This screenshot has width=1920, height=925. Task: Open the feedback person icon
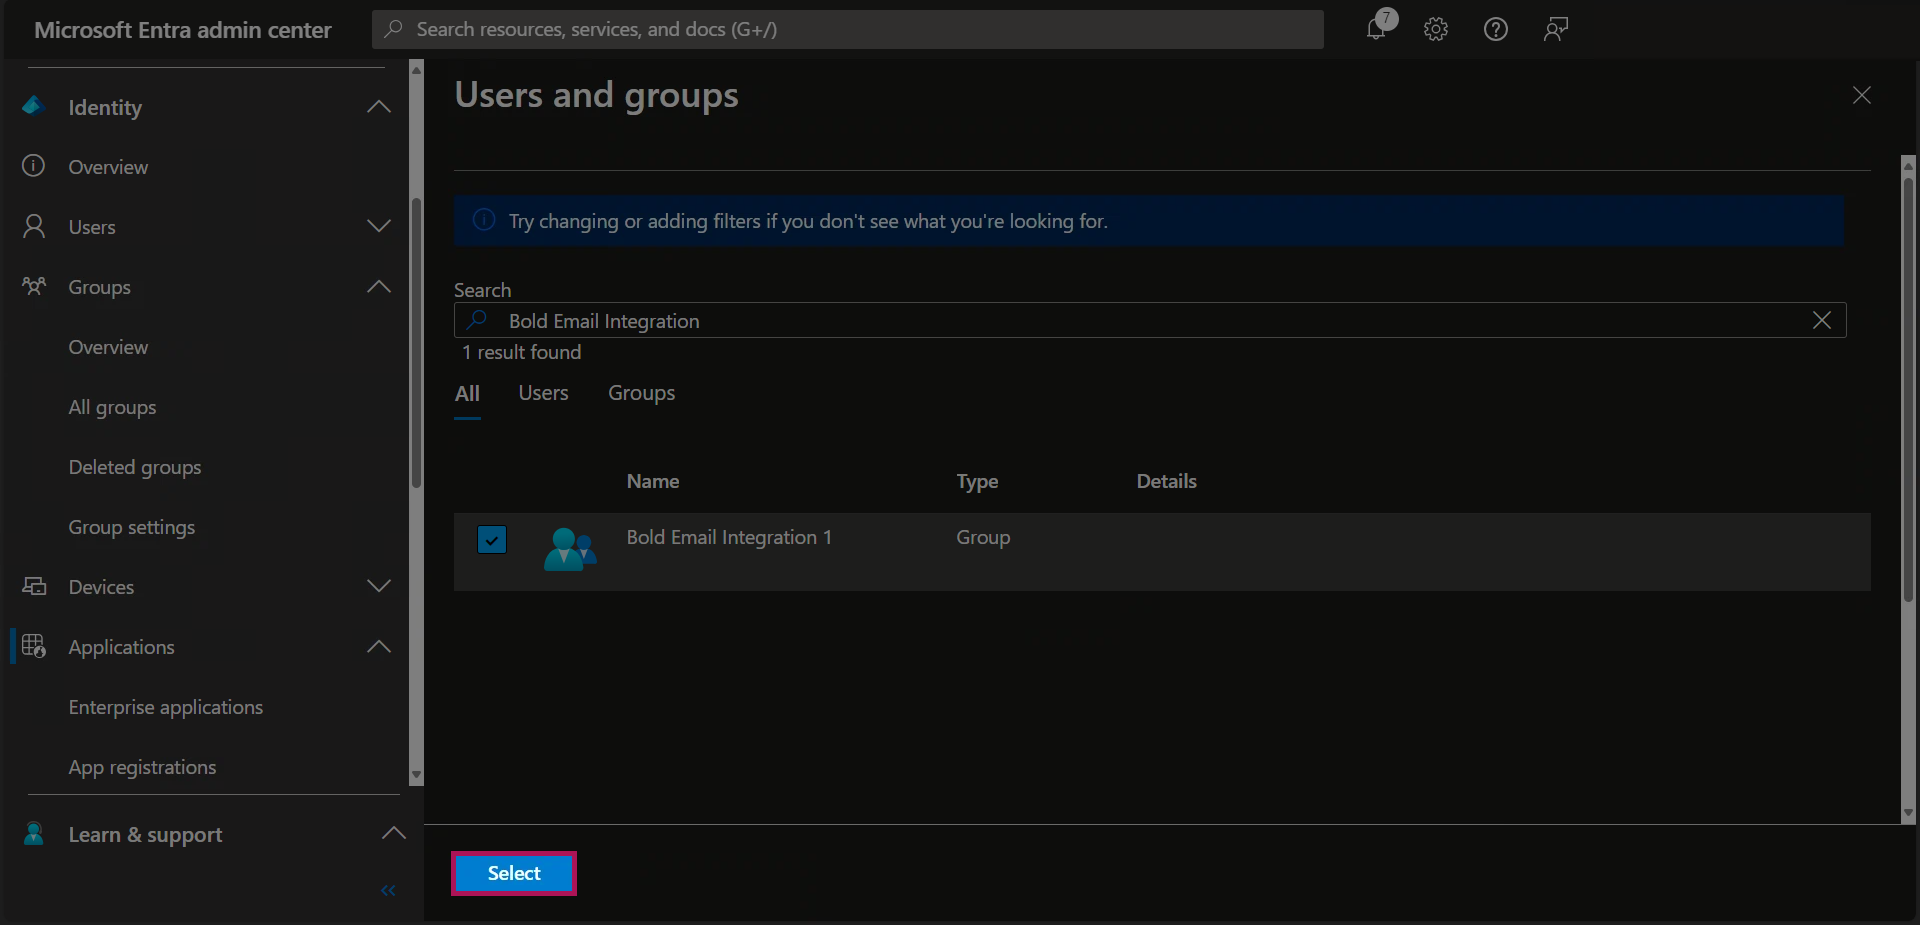(x=1555, y=29)
